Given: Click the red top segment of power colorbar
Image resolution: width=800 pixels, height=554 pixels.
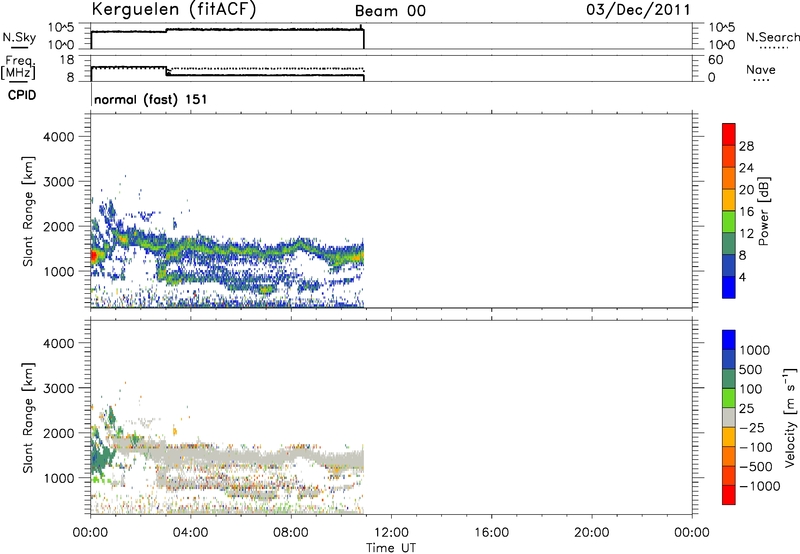Looking at the screenshot, I should click(729, 135).
